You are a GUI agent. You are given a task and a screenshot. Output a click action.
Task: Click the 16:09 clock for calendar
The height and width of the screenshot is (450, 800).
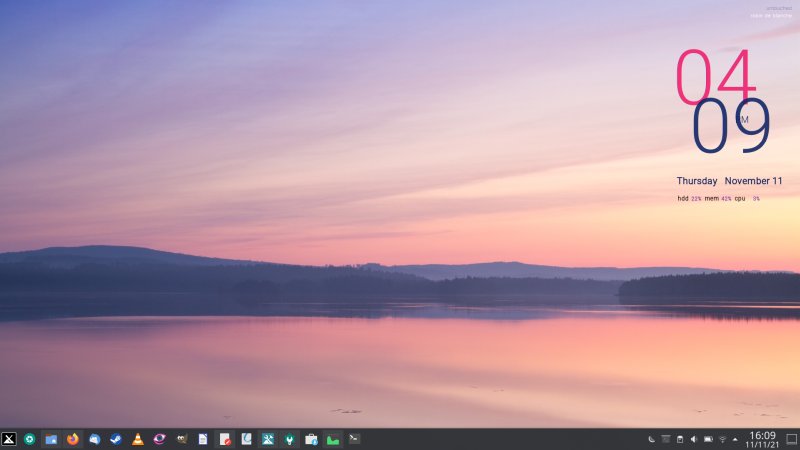[x=762, y=439]
